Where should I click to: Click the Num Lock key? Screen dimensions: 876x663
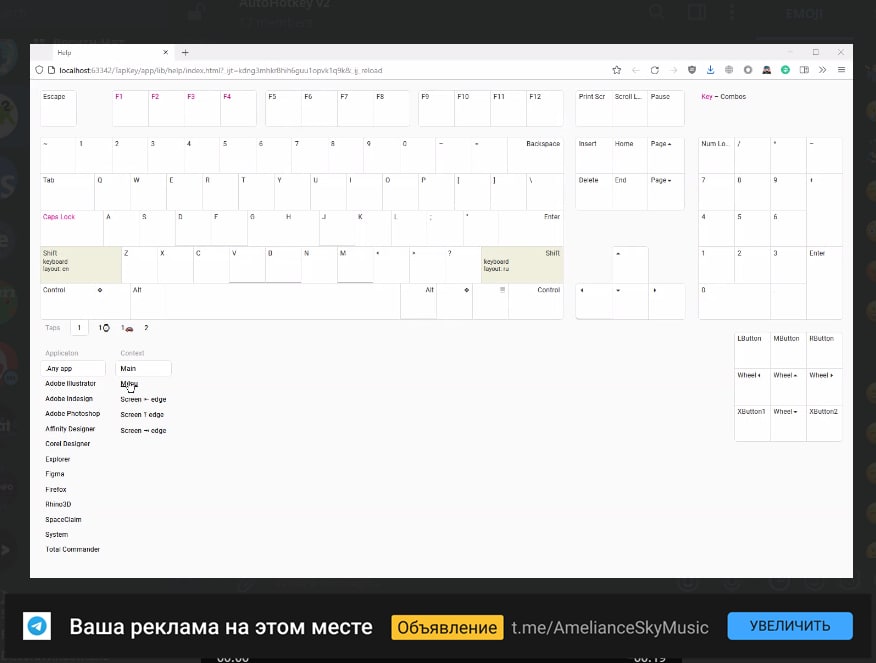tap(716, 155)
